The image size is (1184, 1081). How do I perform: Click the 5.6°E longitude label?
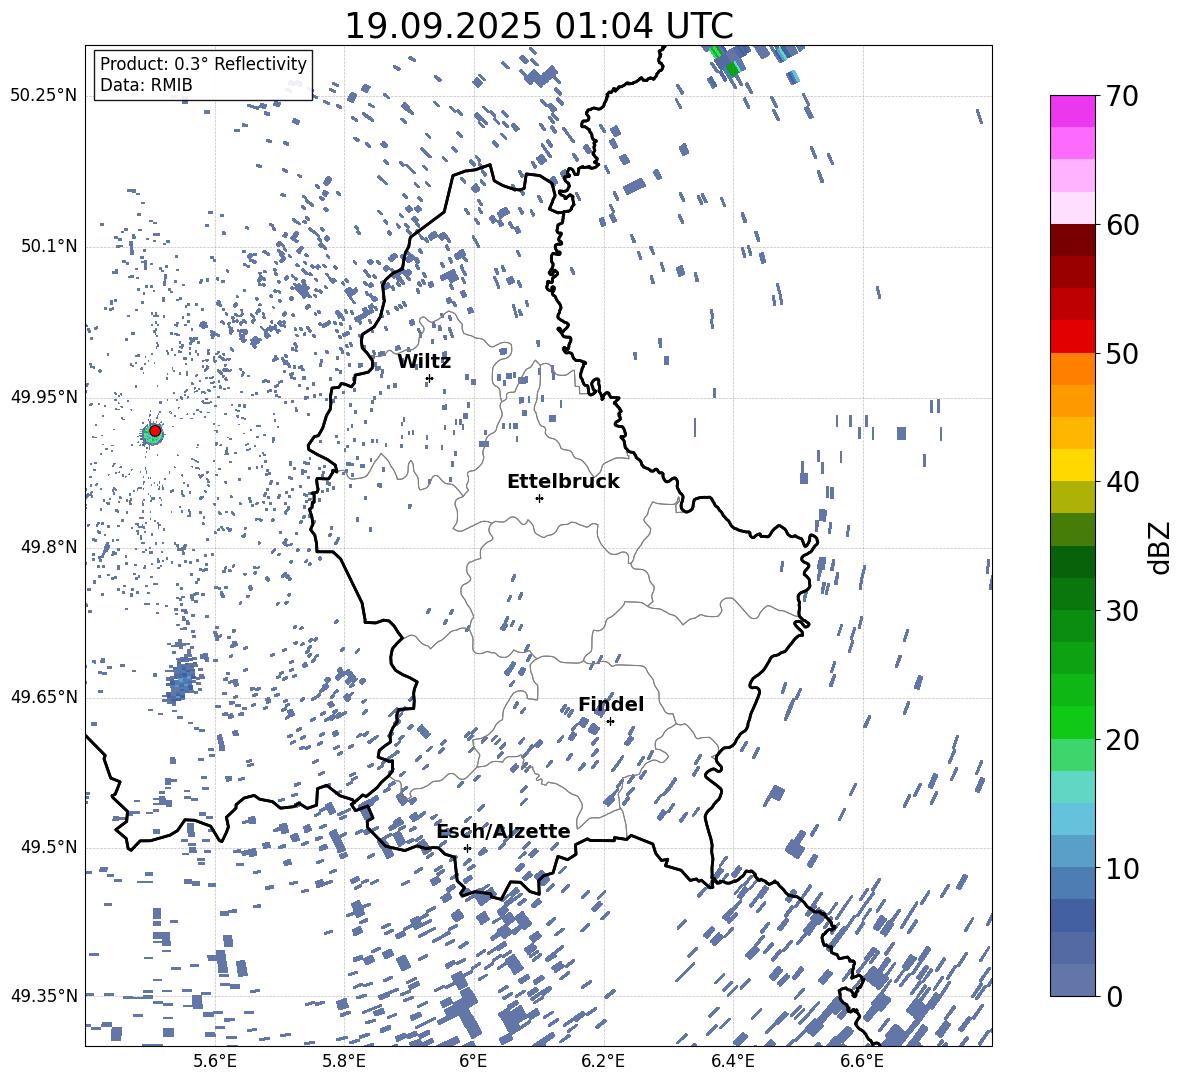[215, 1061]
